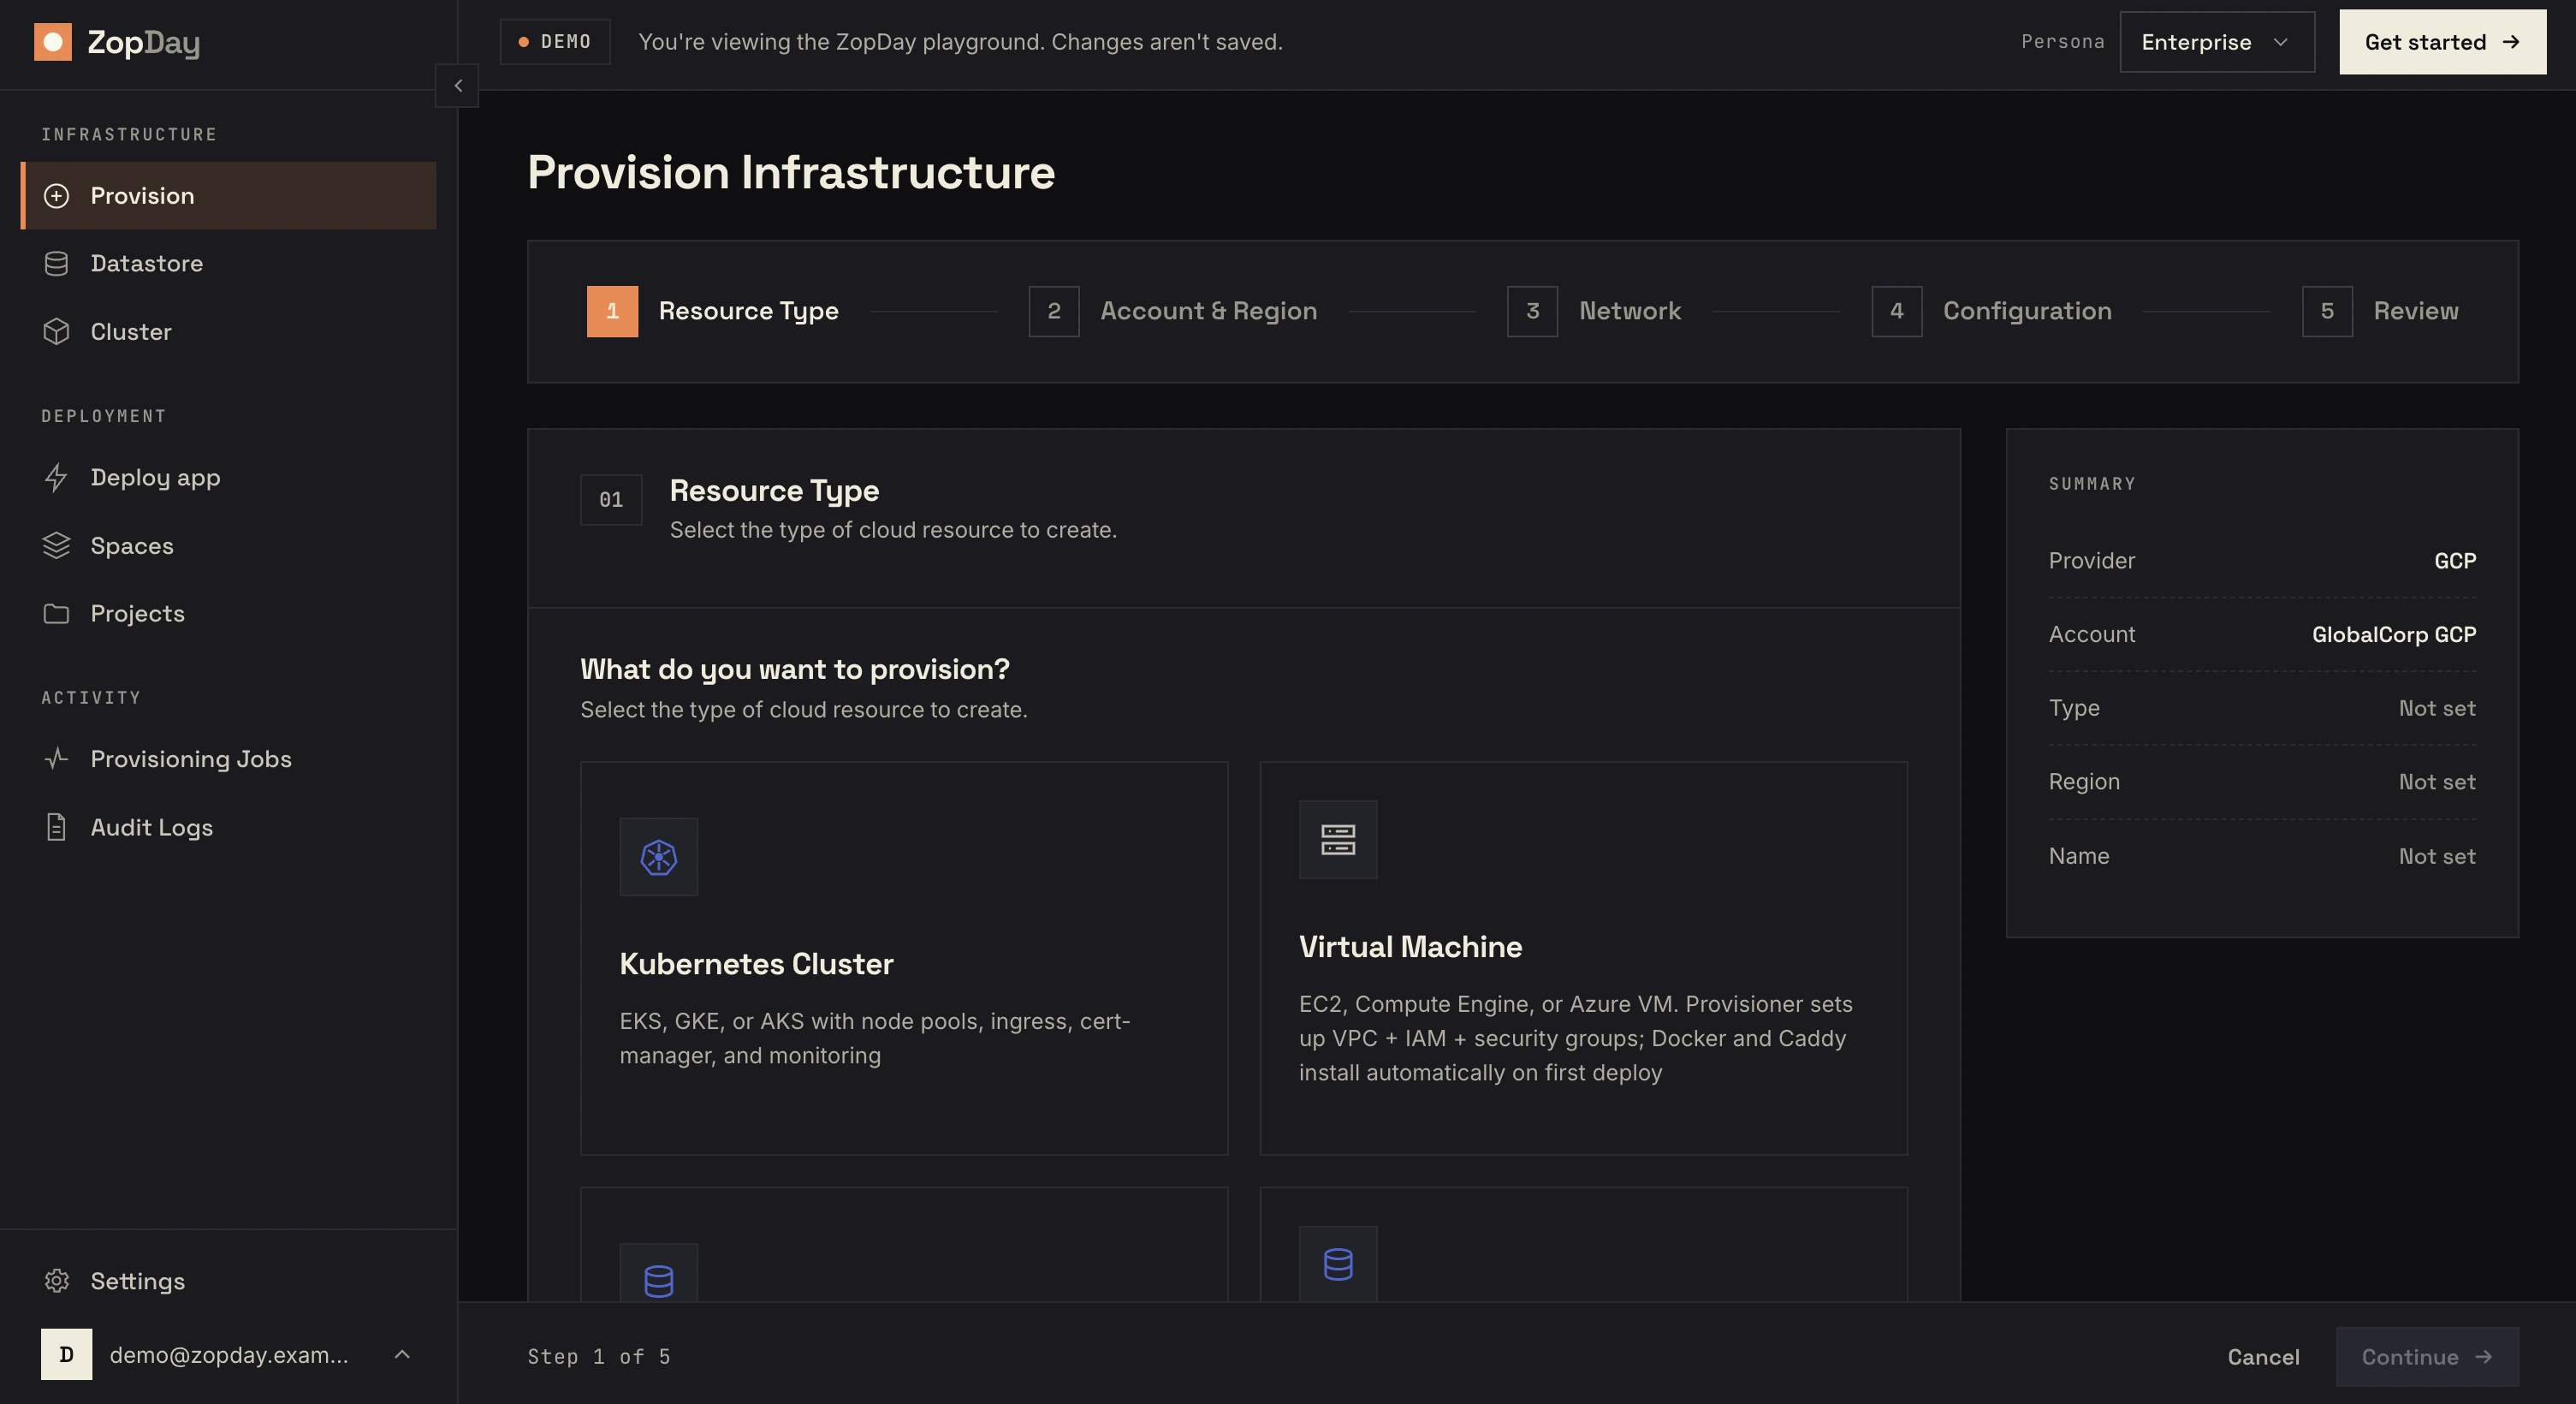Select step 3 Network

1594,312
